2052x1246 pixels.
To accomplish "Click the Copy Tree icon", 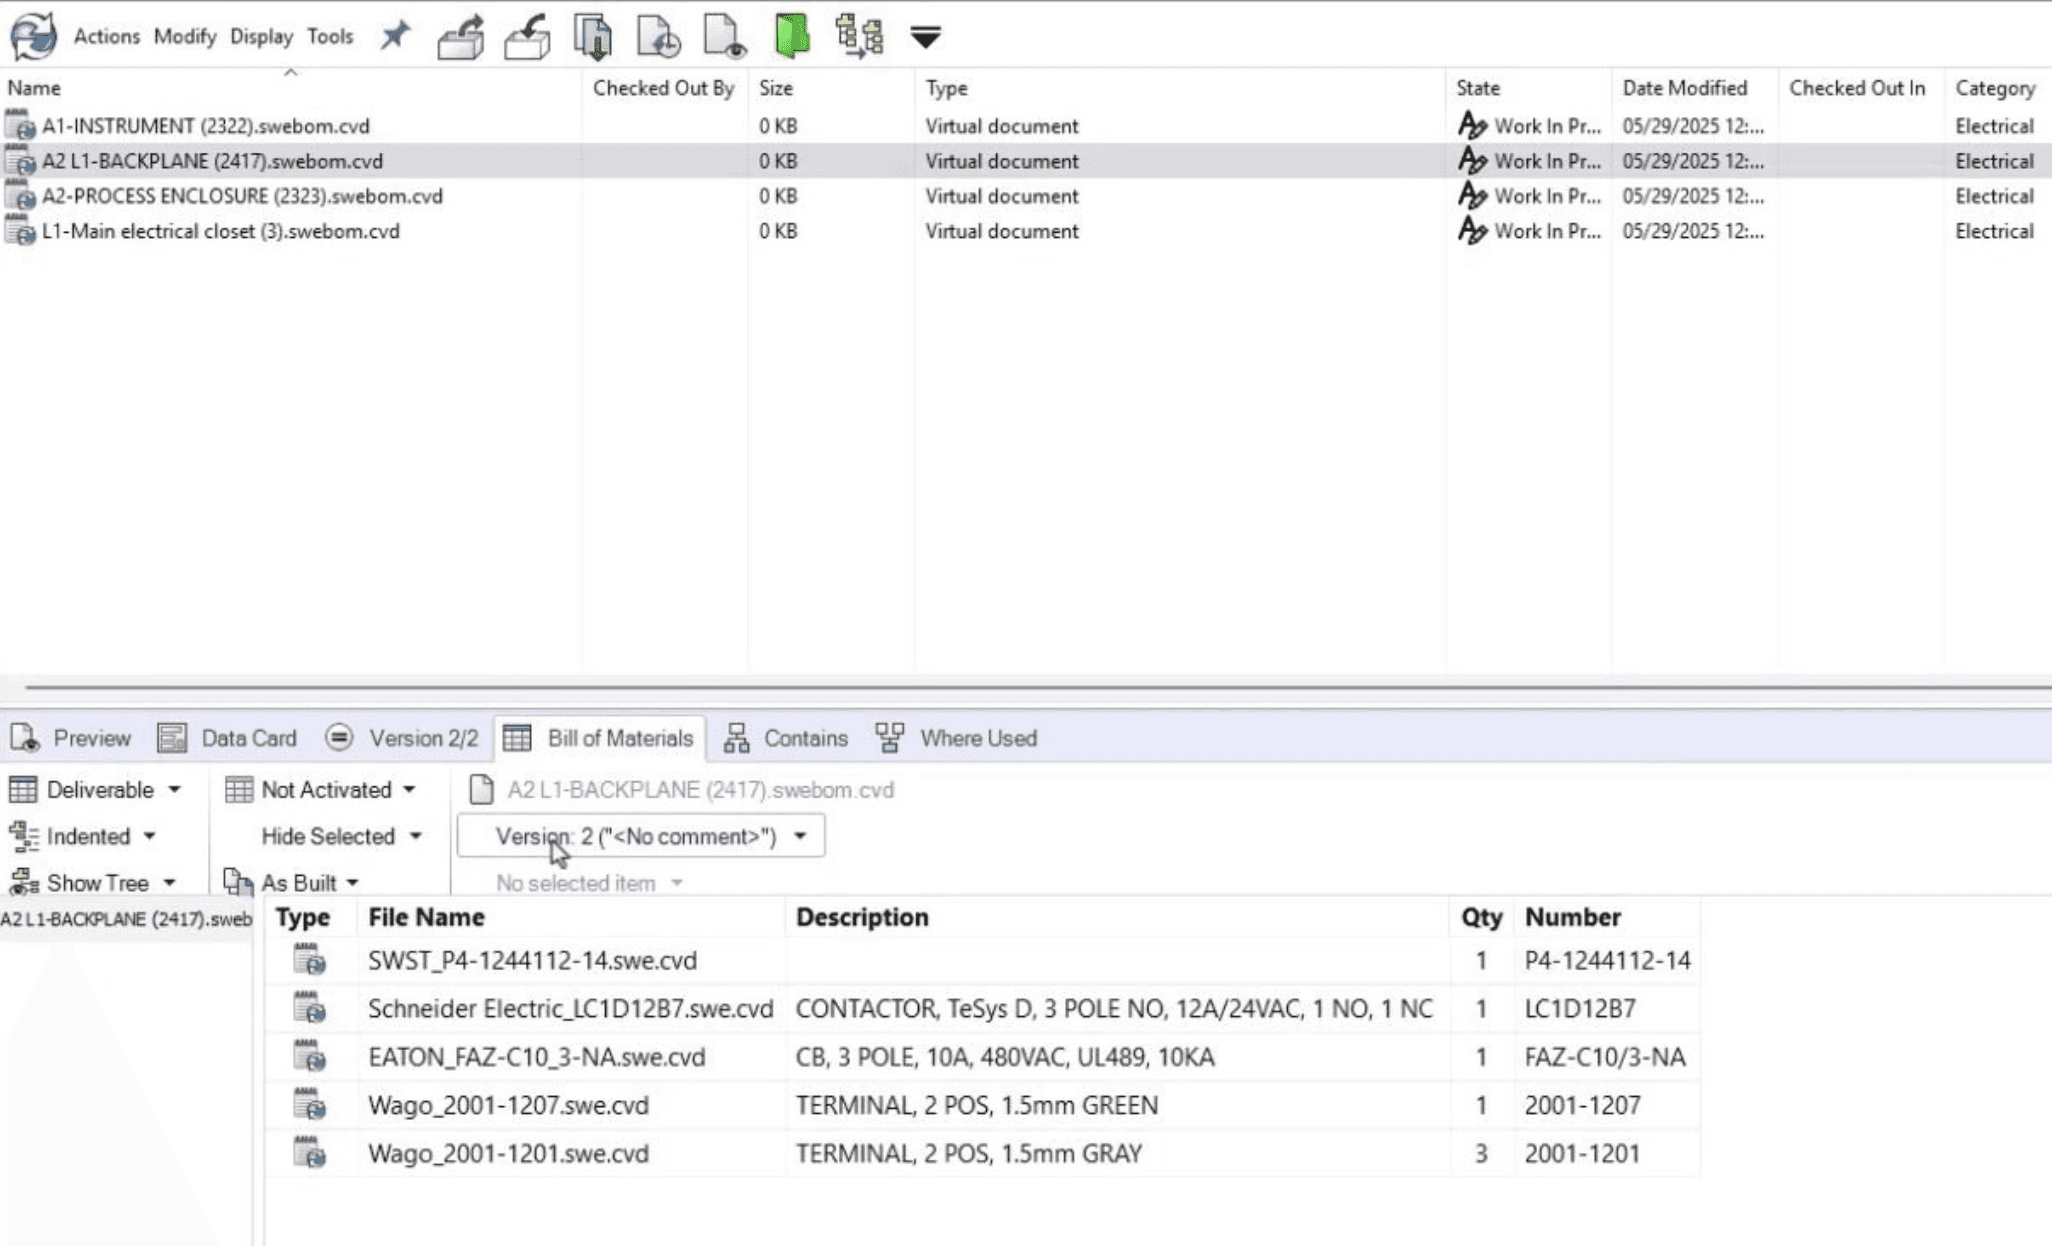I will tap(859, 36).
